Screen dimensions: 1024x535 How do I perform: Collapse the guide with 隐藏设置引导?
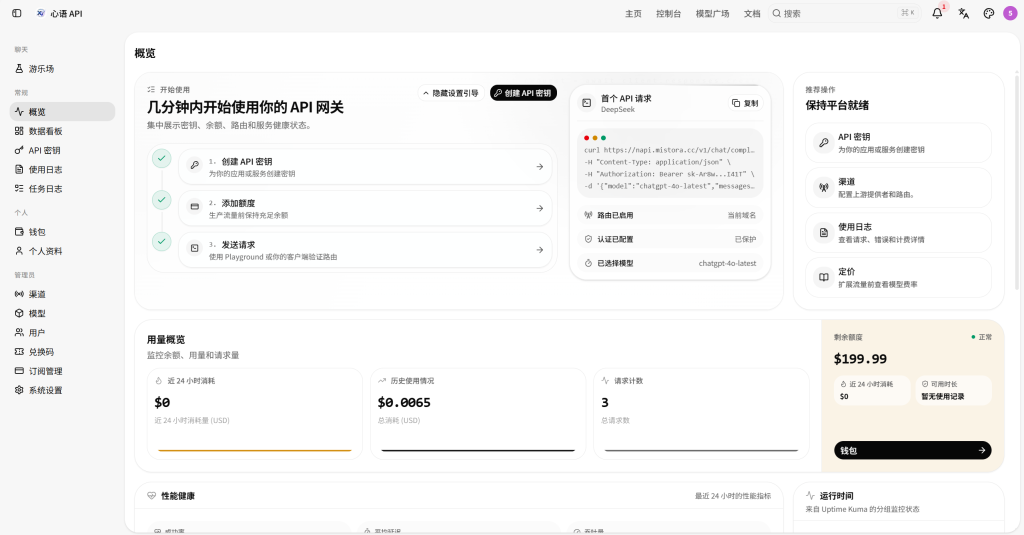tap(450, 93)
